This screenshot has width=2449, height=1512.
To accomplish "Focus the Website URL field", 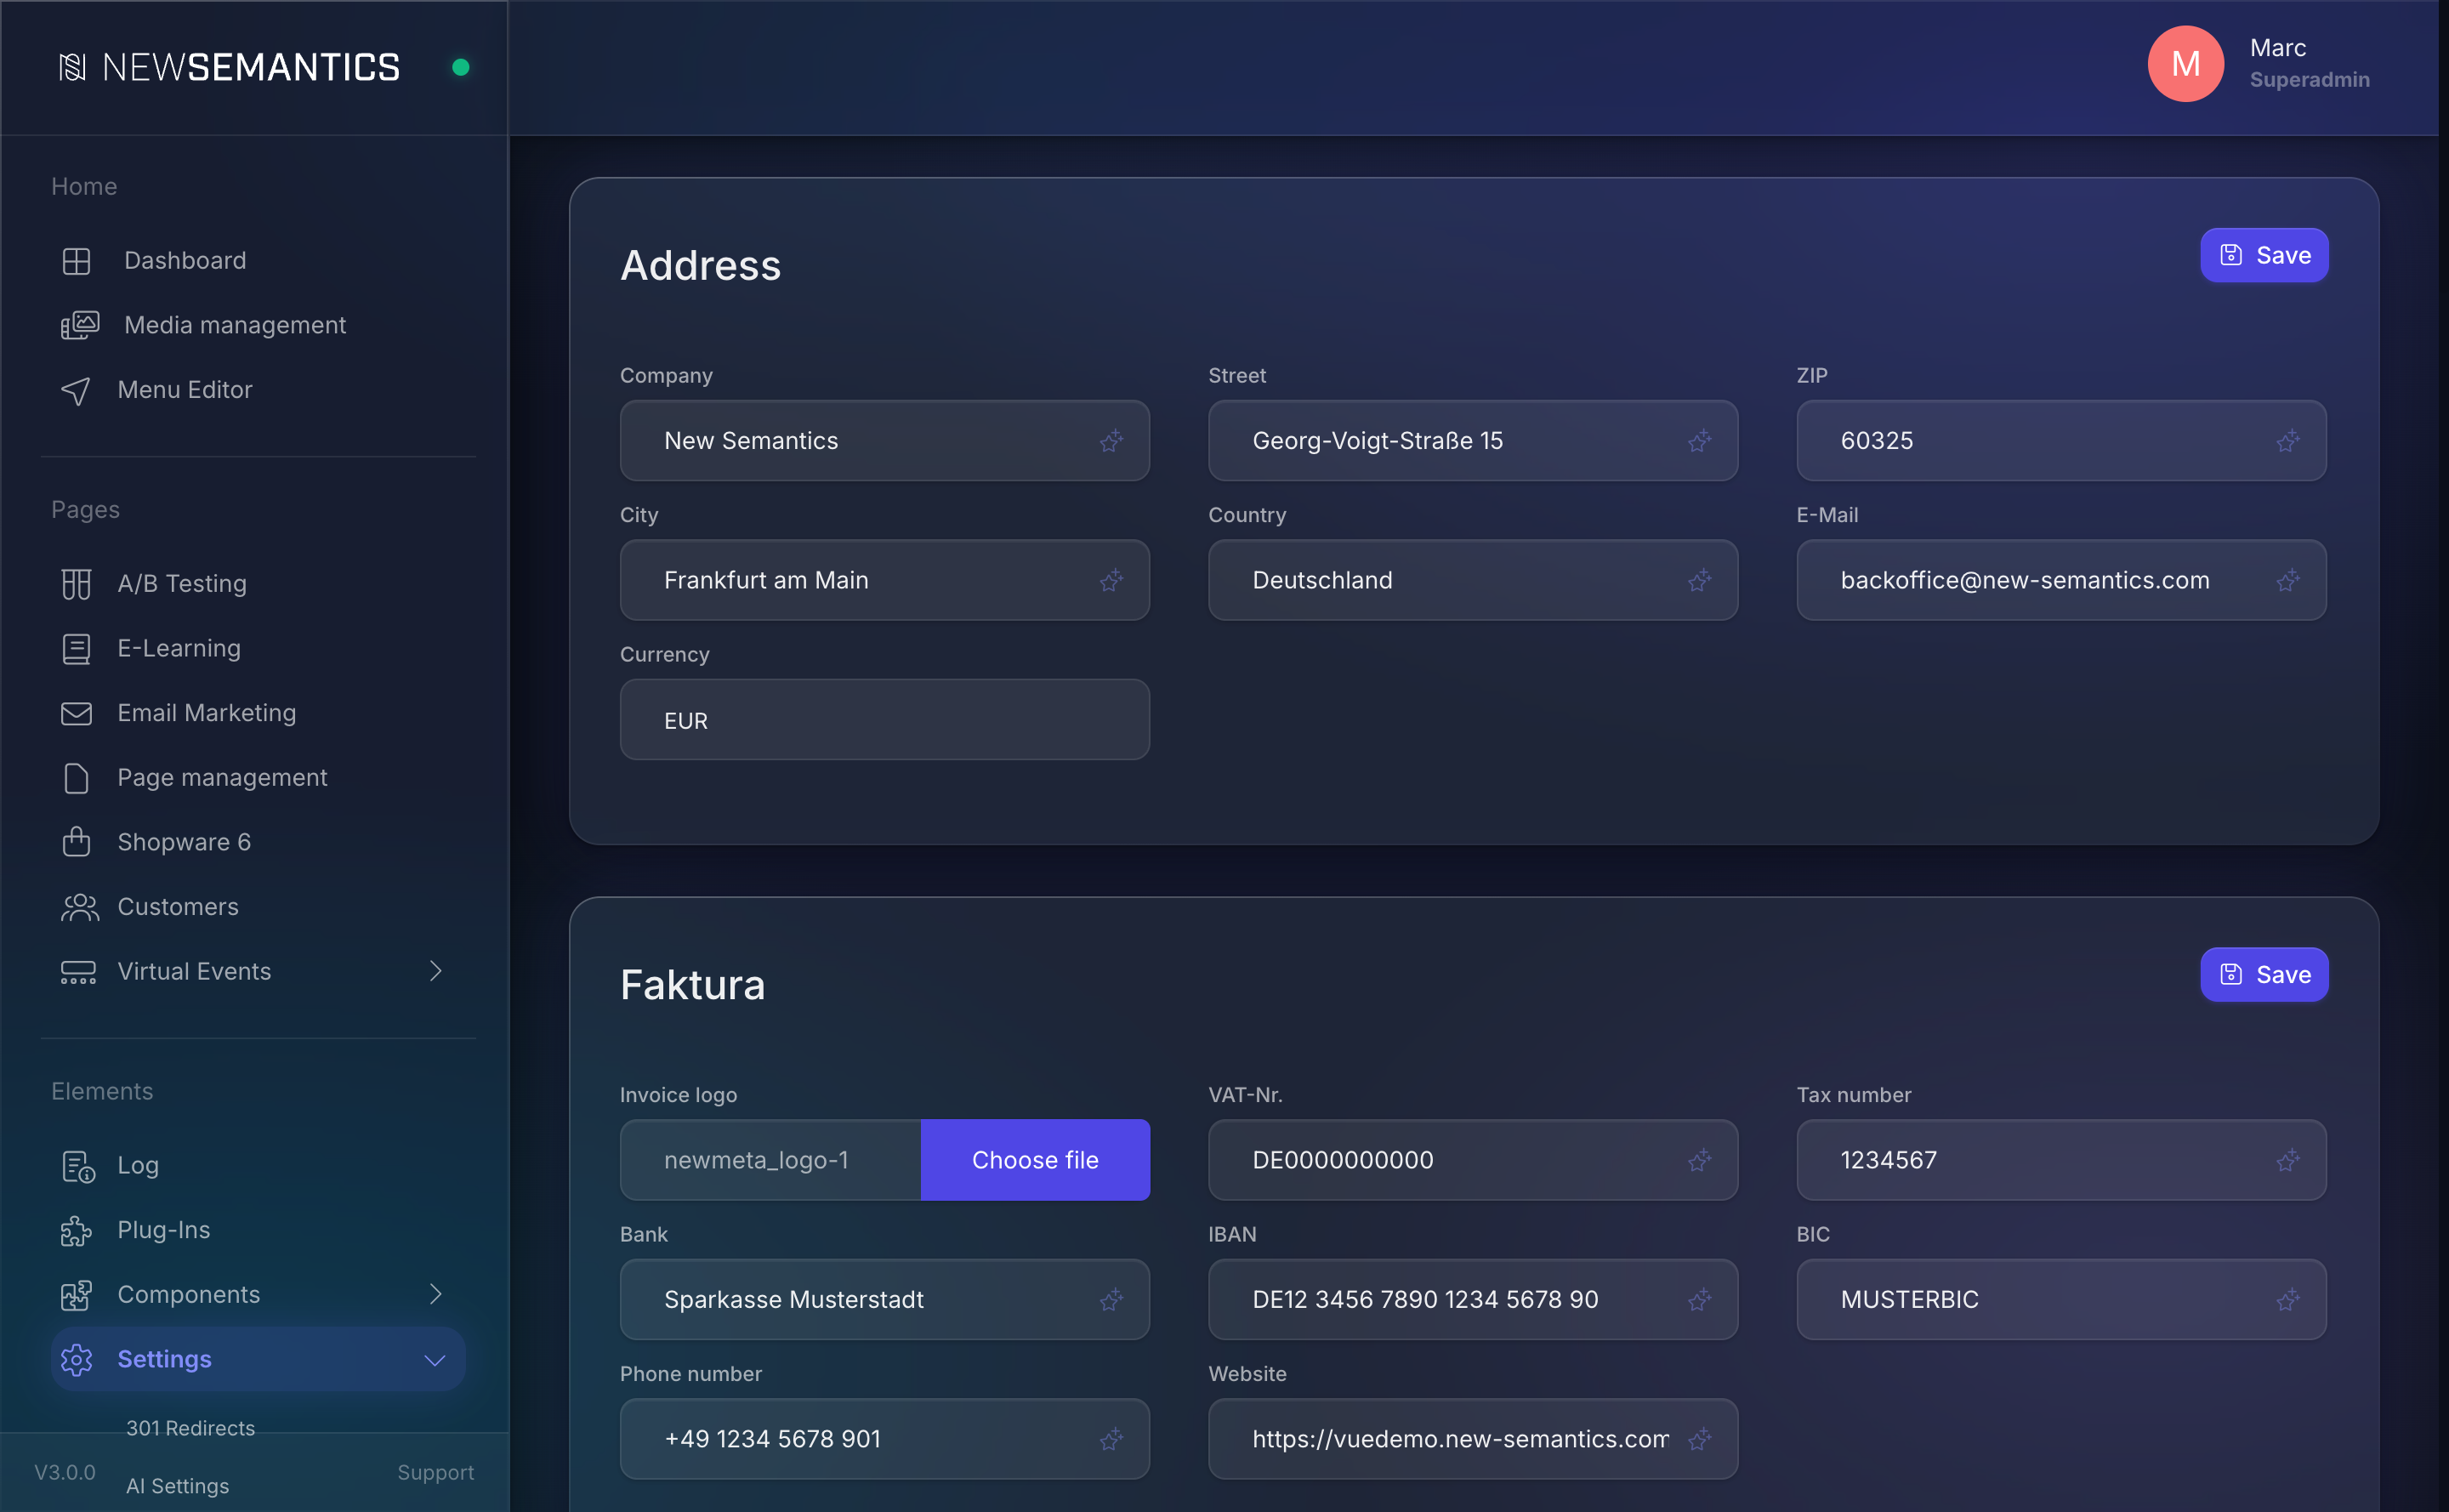I will [1473, 1440].
